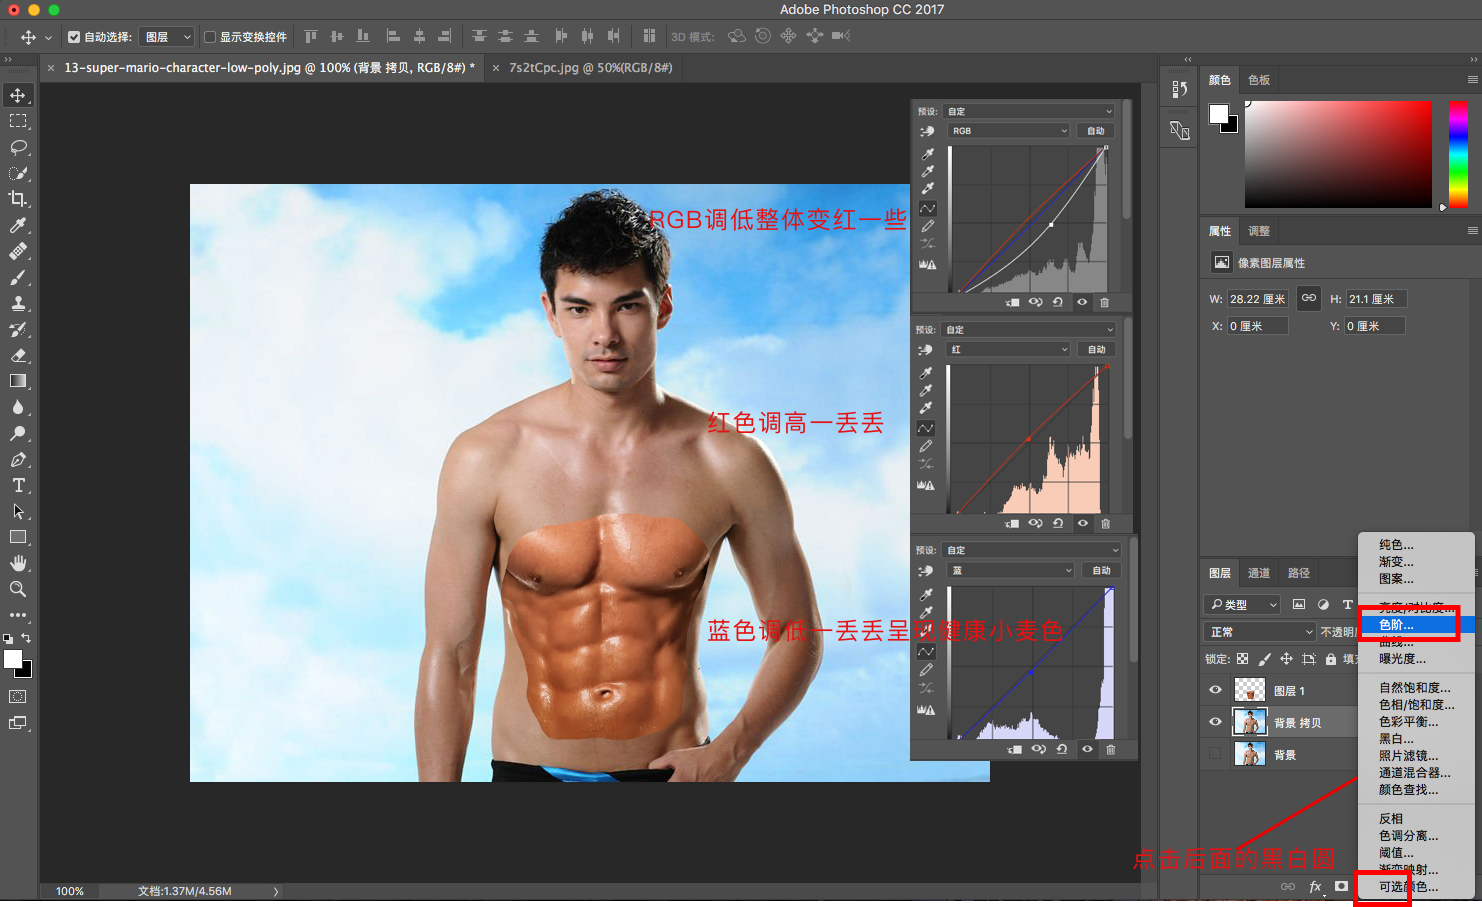Choose the Rectangle shape tool

18,537
